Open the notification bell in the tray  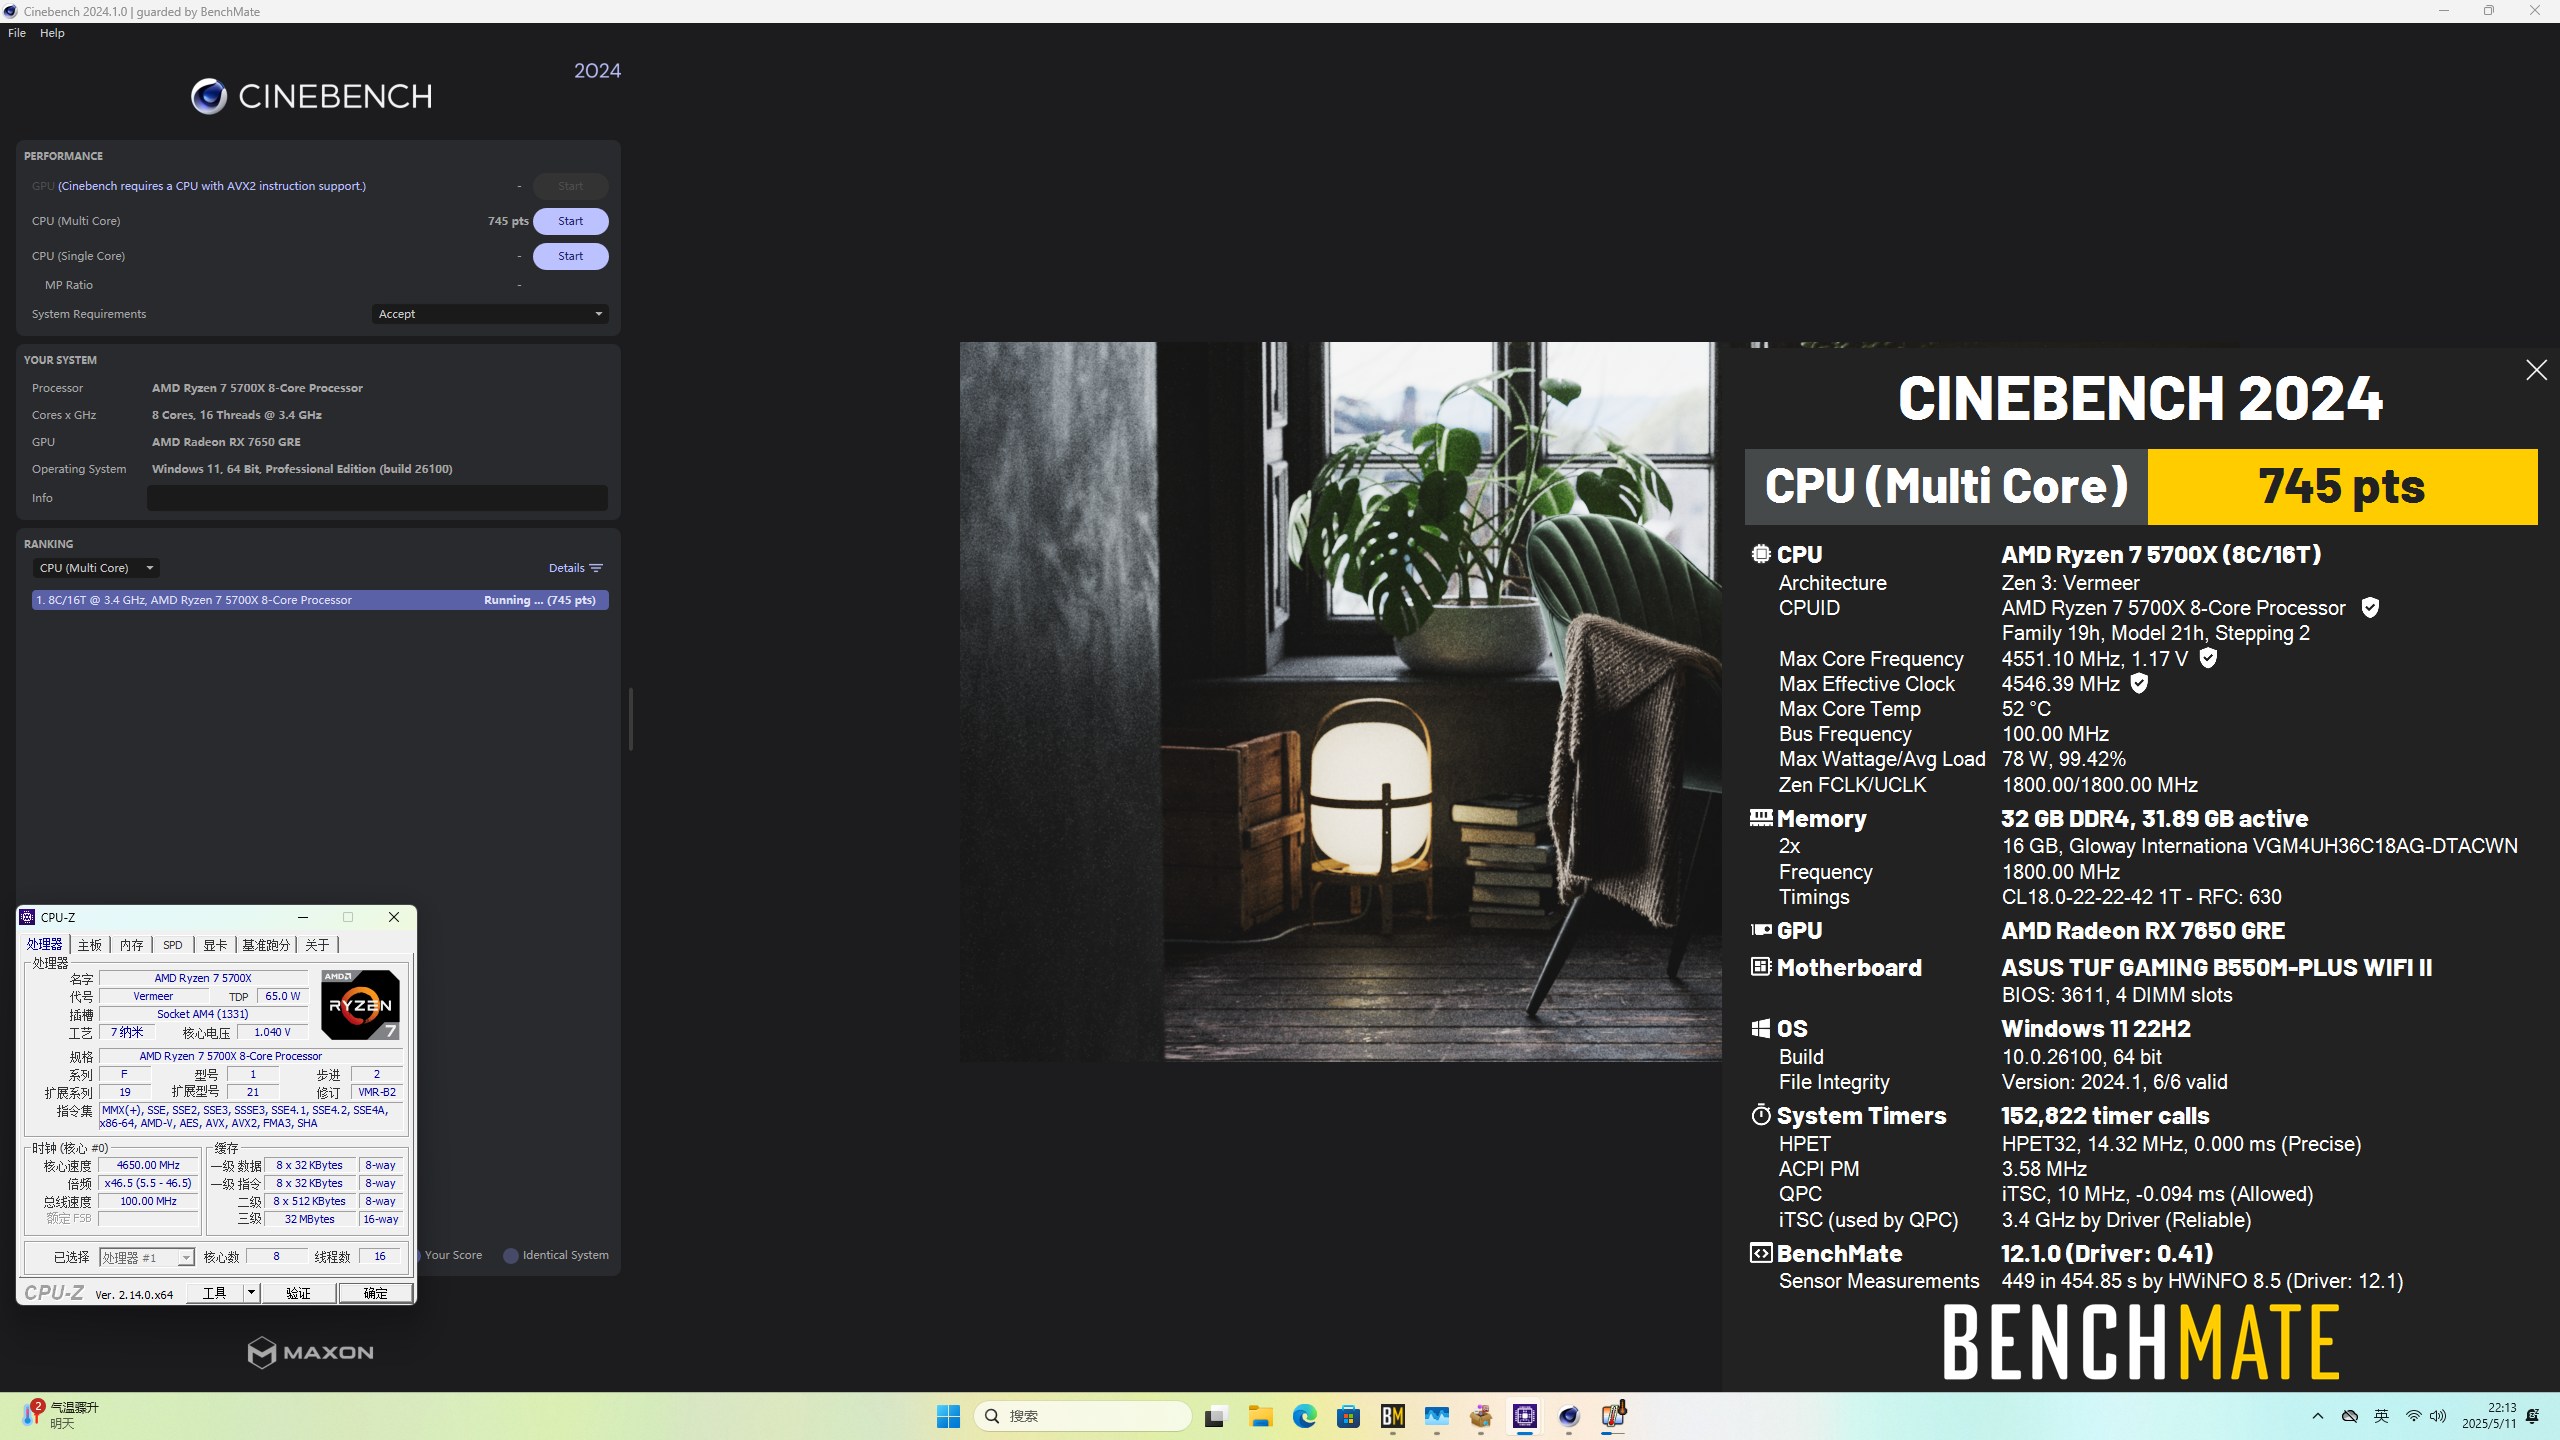(2533, 1416)
